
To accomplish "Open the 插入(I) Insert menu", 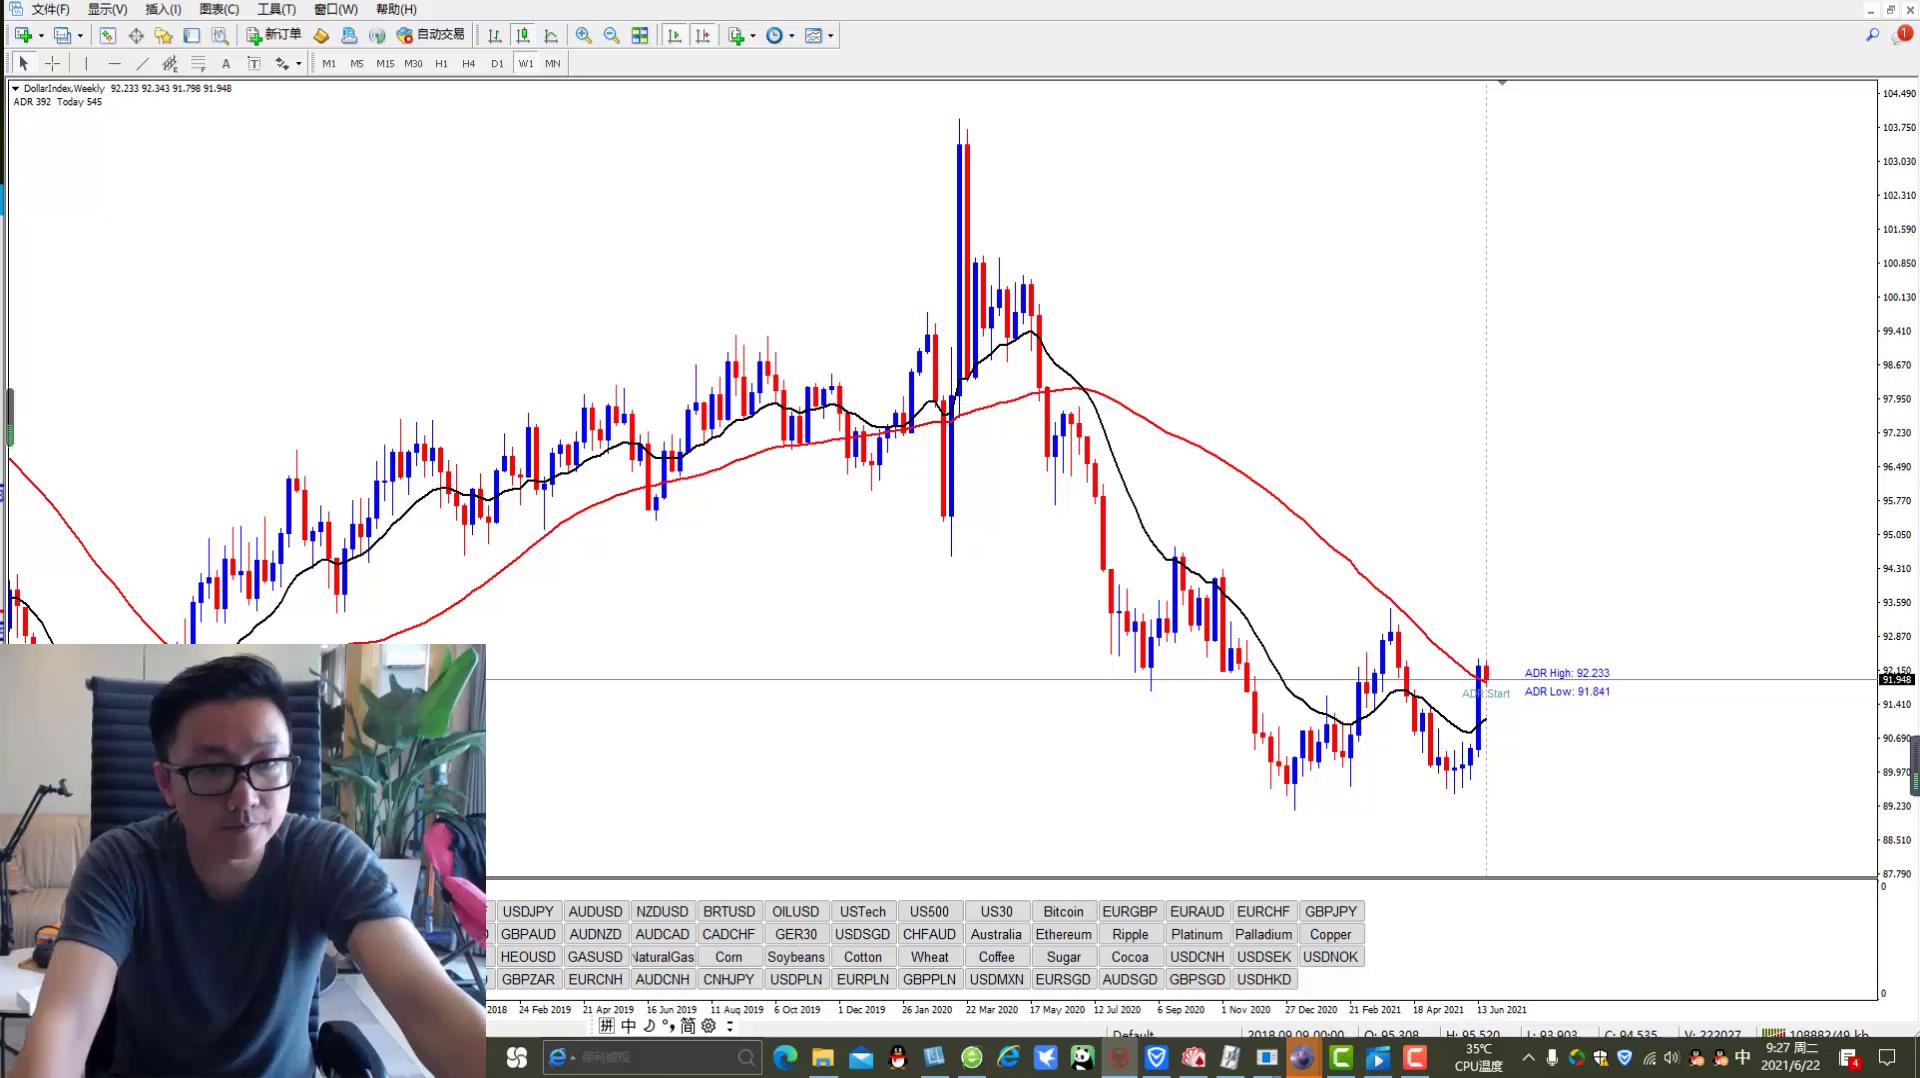I will point(163,10).
